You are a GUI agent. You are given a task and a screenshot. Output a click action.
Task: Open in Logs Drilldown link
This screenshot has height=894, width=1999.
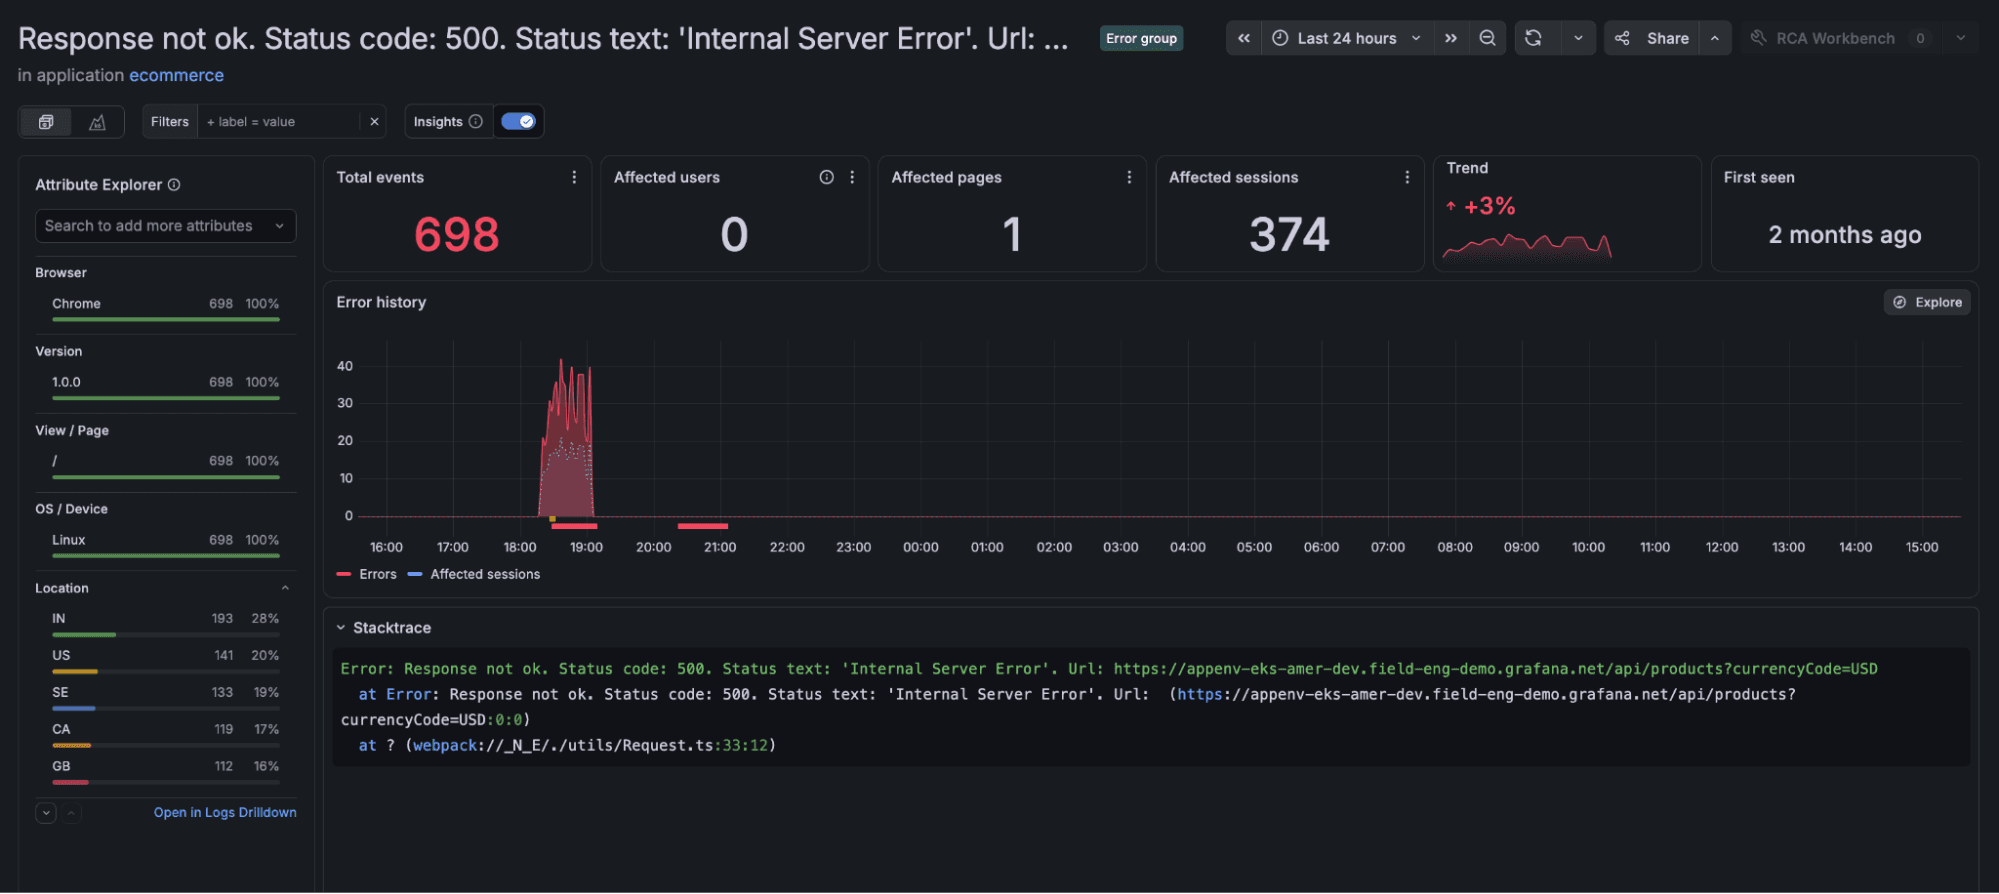[x=225, y=812]
